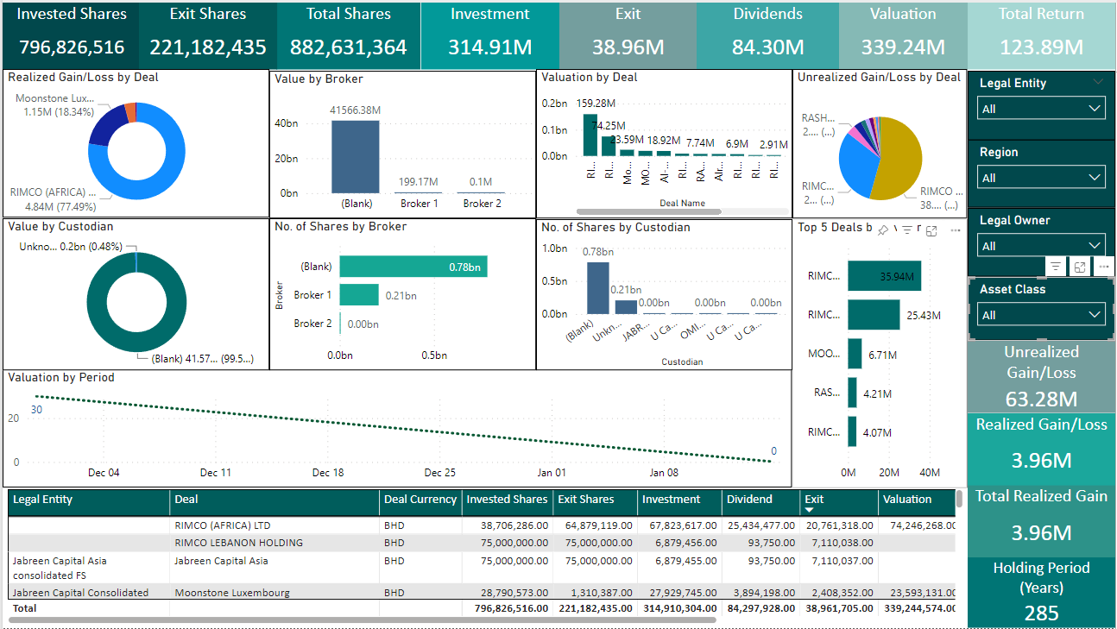Screen dimensions: 1117x629
Task: Click focus mode icon on Top 5 Deals
Action: pos(931,231)
